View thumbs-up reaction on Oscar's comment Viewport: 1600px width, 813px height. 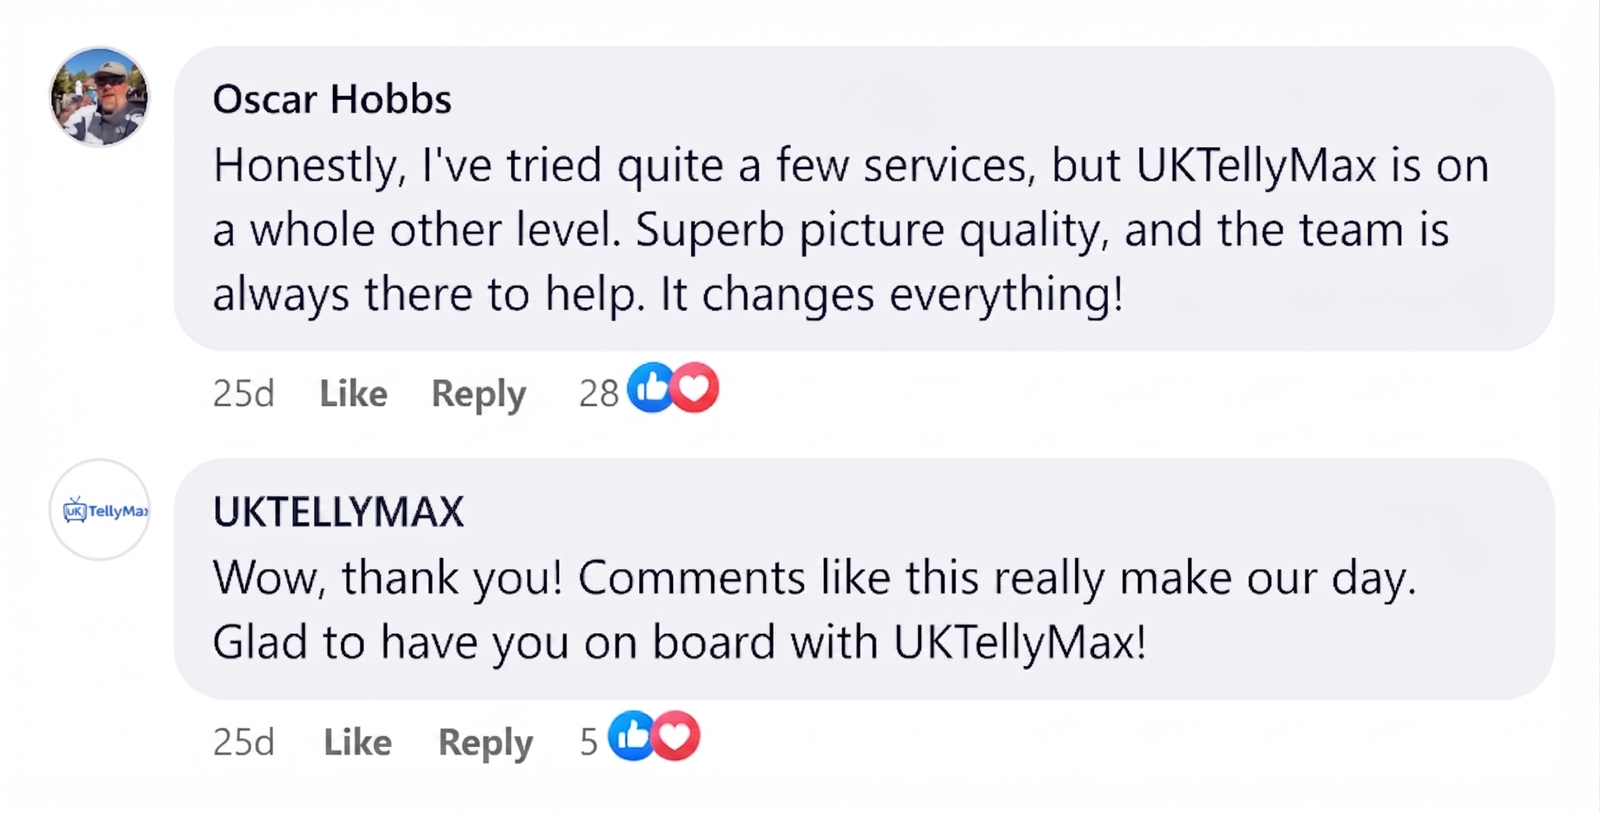coord(651,387)
